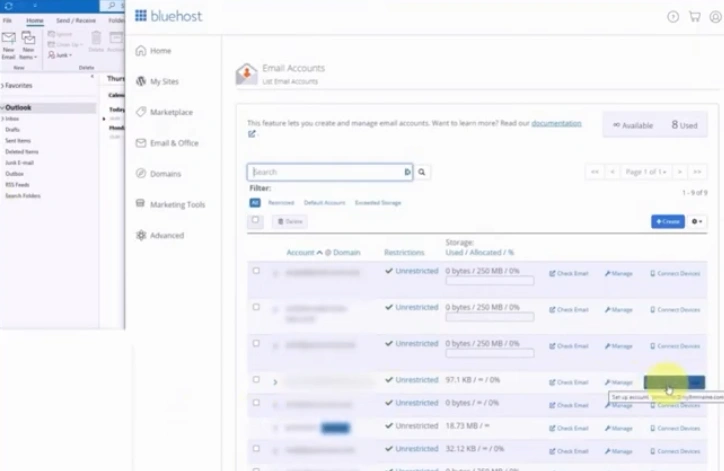This screenshot has height=471, width=724.
Task: Open Email & Office in sidebar
Action: (173, 143)
